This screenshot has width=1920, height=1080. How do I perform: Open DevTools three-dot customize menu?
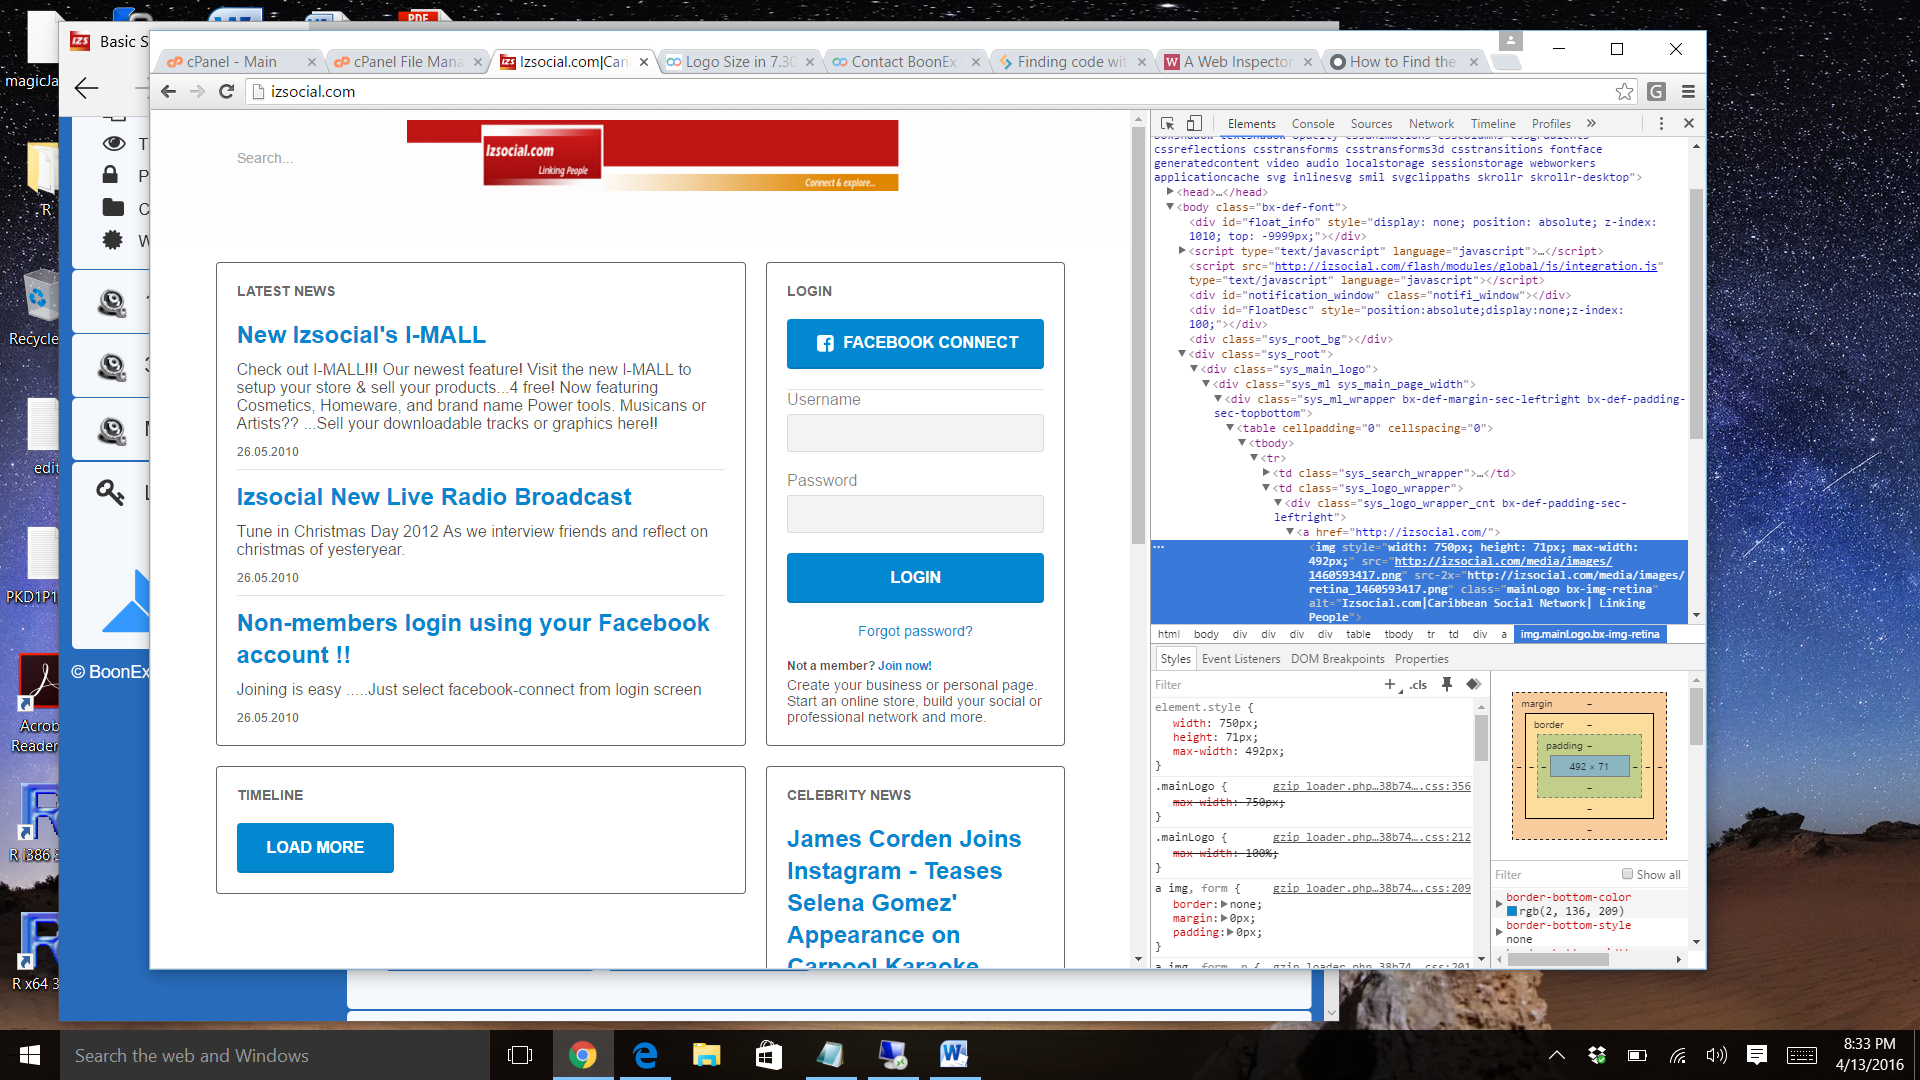1661,124
